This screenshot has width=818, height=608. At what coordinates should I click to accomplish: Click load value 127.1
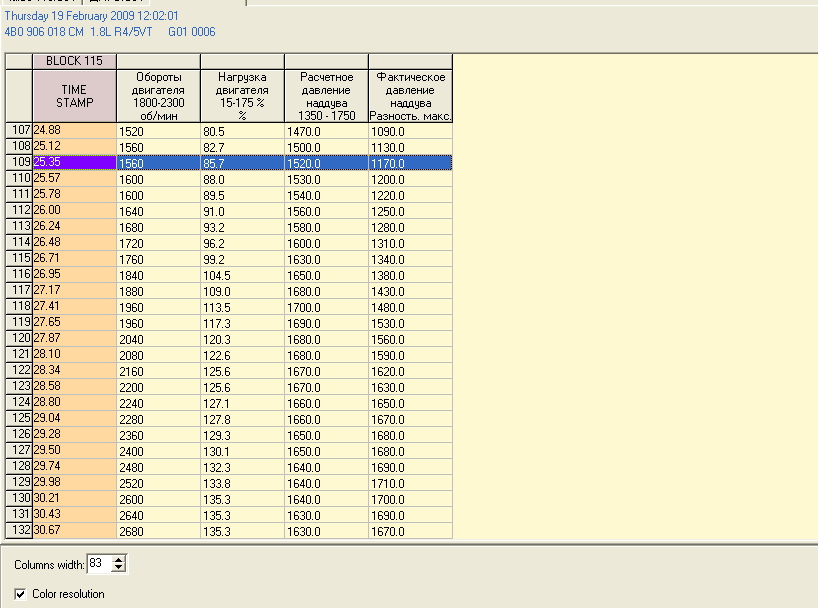point(243,402)
